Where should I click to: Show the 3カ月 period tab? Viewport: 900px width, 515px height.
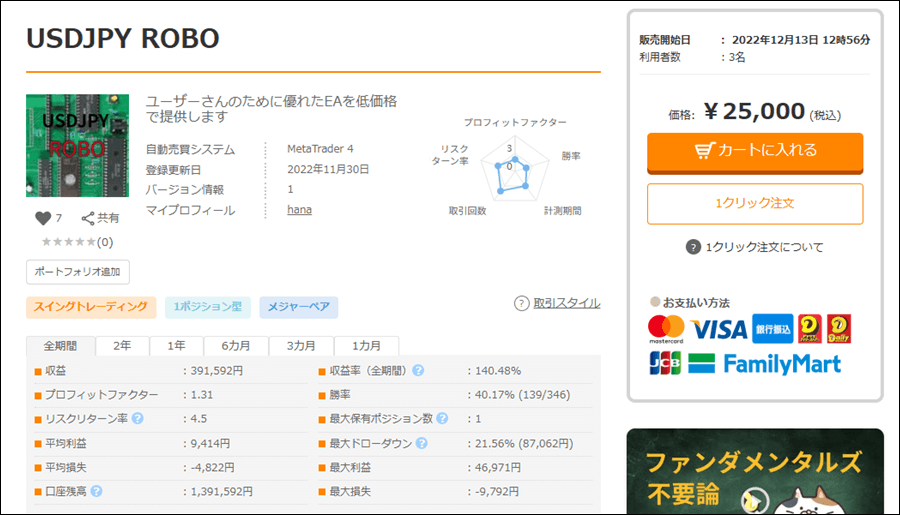point(302,346)
